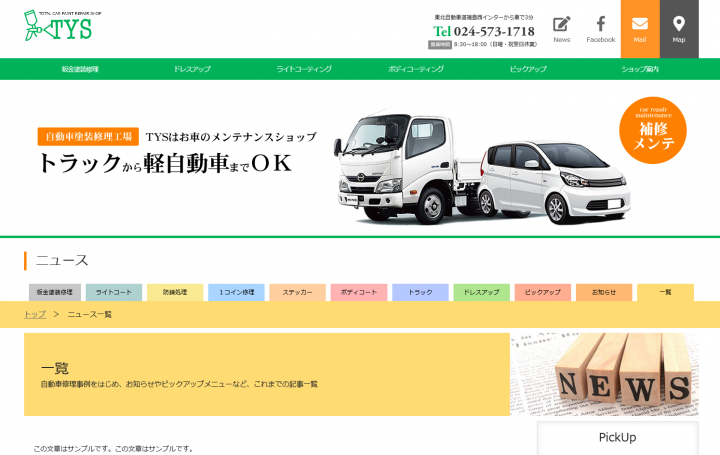
Task: Select the pink ボディコート news tab
Action: 359,292
